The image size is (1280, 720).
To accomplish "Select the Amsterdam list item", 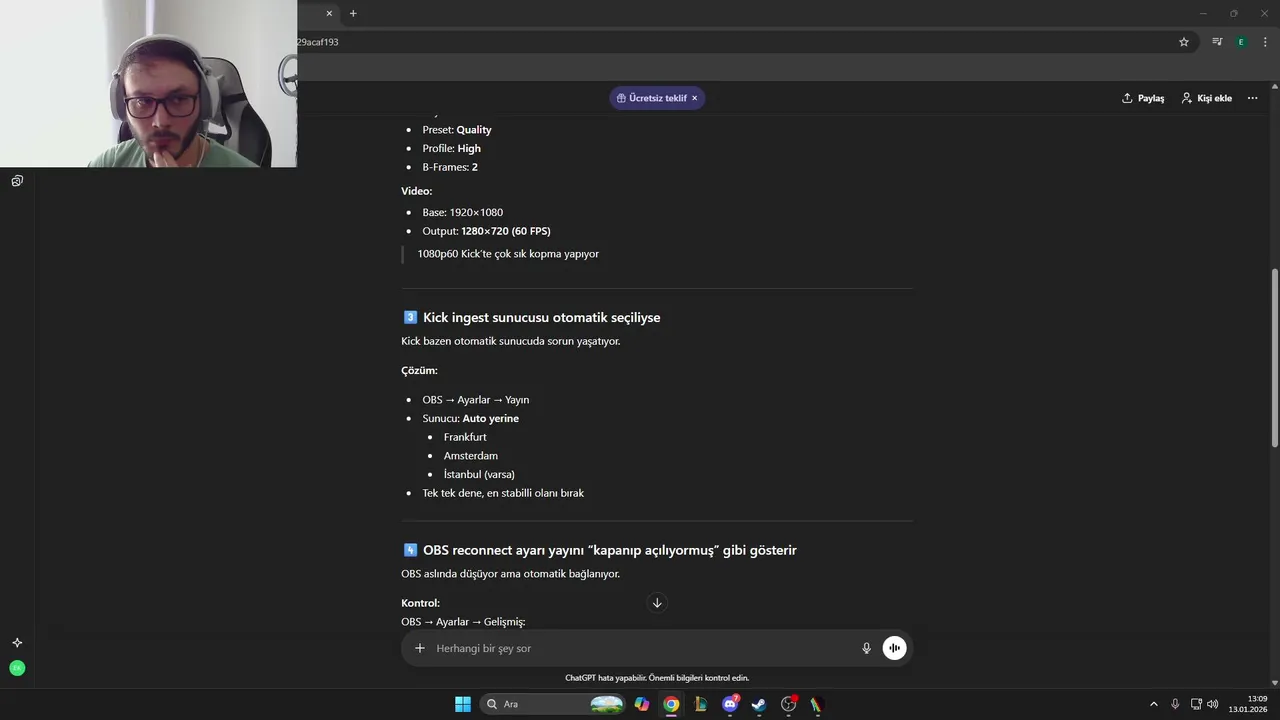I will 471,456.
